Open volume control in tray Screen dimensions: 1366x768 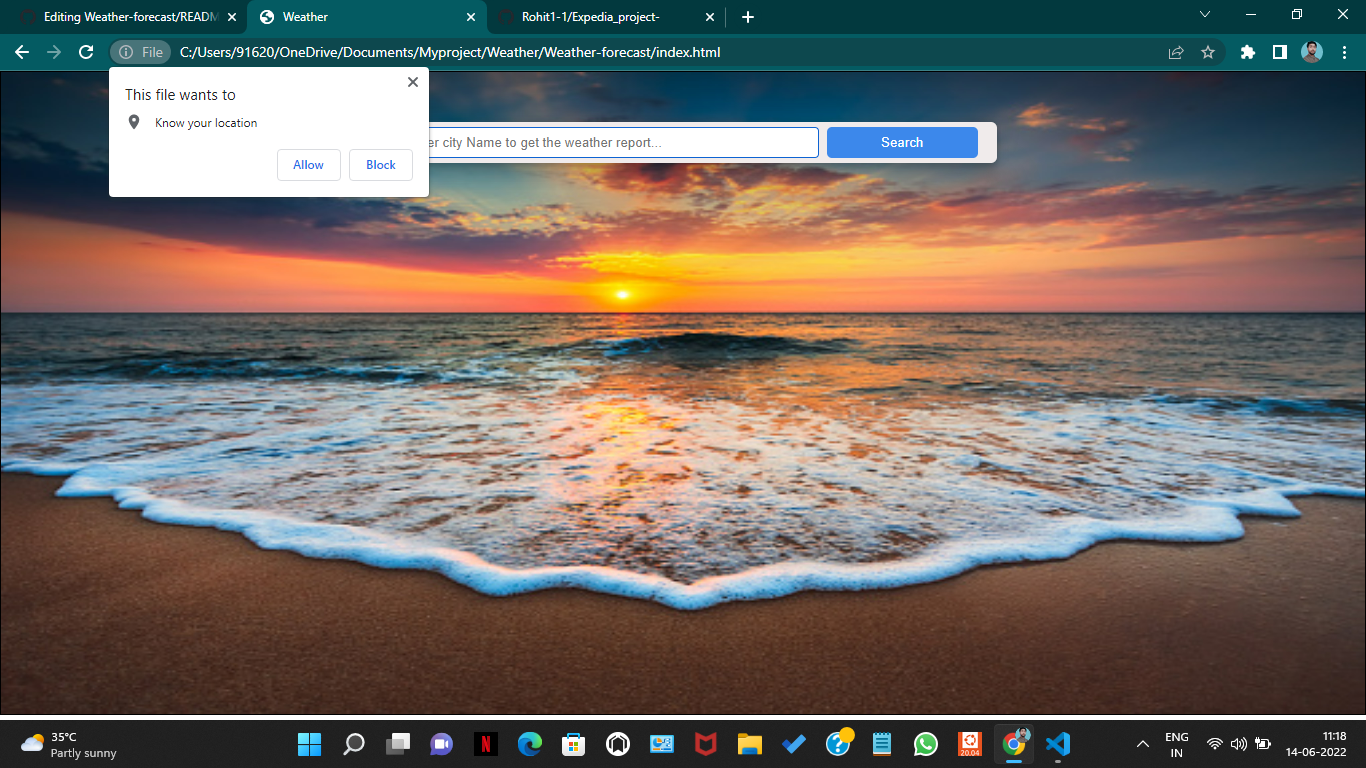(x=1239, y=744)
